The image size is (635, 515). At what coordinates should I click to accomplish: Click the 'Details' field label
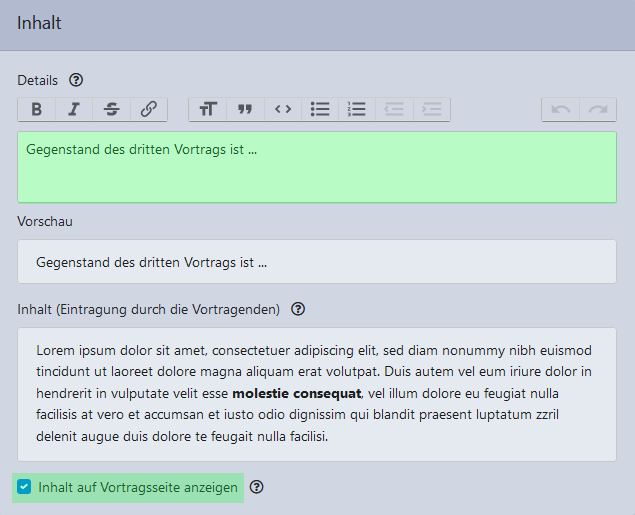click(x=37, y=81)
